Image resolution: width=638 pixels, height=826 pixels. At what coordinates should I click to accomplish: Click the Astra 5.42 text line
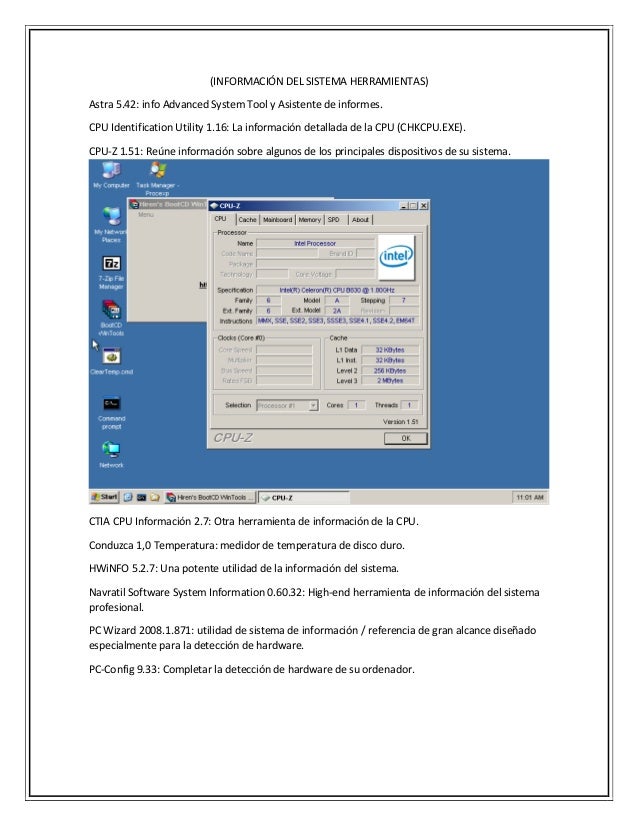click(235, 104)
